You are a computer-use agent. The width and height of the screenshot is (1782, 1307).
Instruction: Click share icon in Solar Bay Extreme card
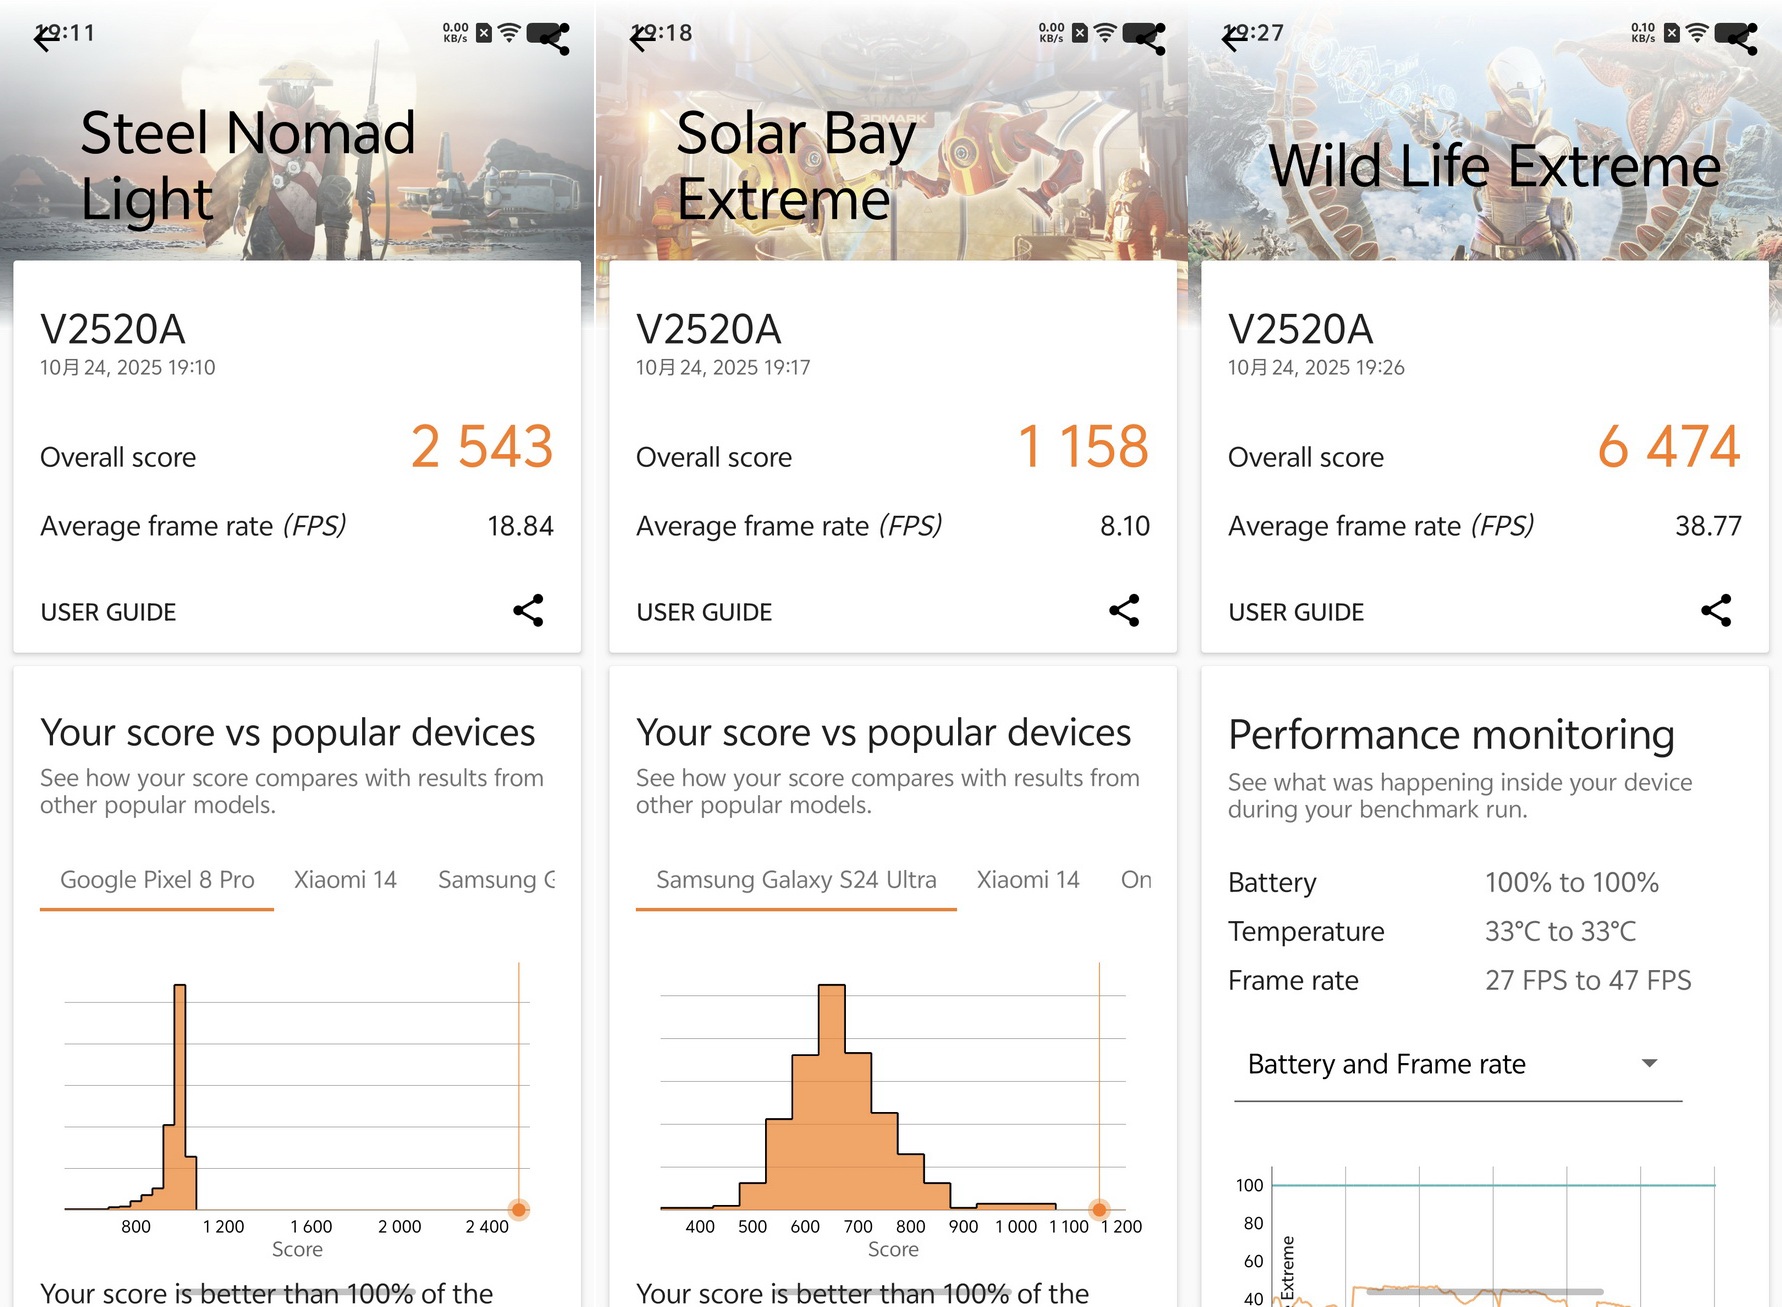pyautogui.click(x=1124, y=610)
